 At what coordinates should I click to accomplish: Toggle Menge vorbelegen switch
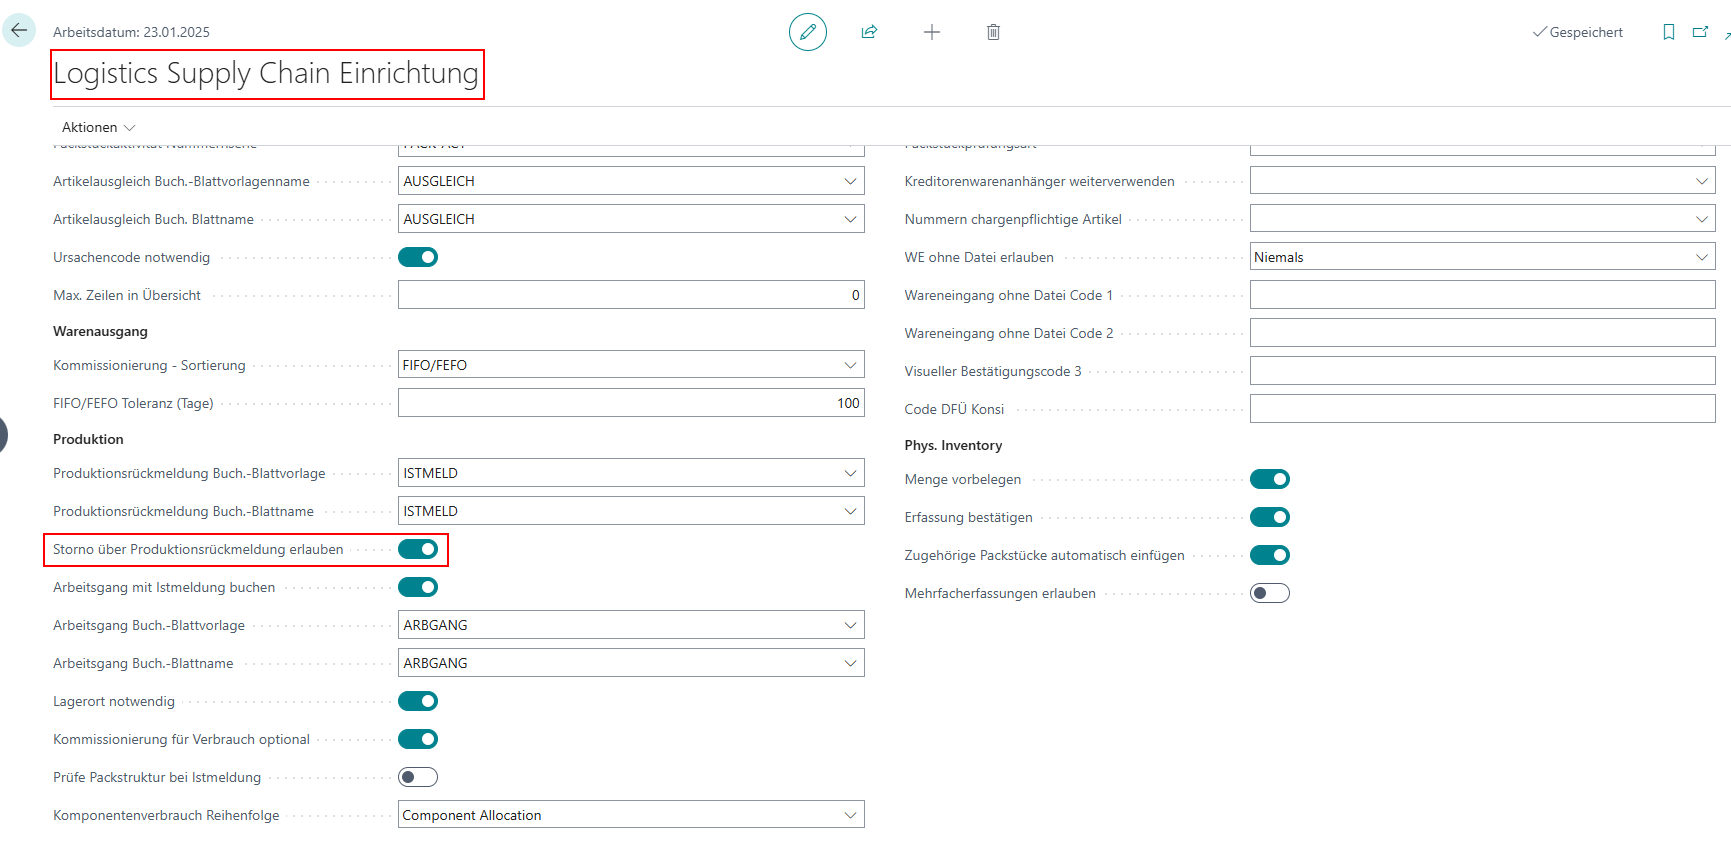[1269, 479]
